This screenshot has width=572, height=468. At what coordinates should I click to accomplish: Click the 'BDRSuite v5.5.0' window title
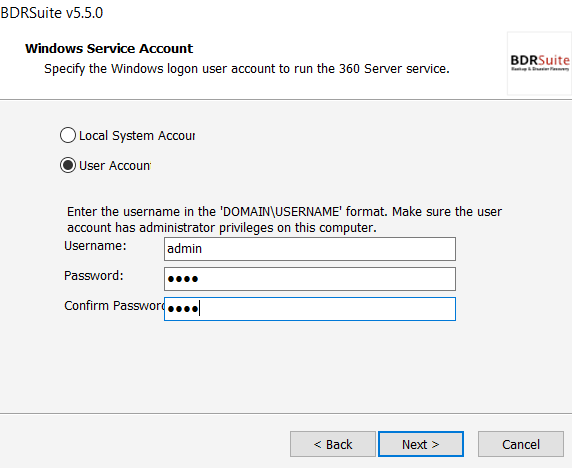tap(52, 13)
